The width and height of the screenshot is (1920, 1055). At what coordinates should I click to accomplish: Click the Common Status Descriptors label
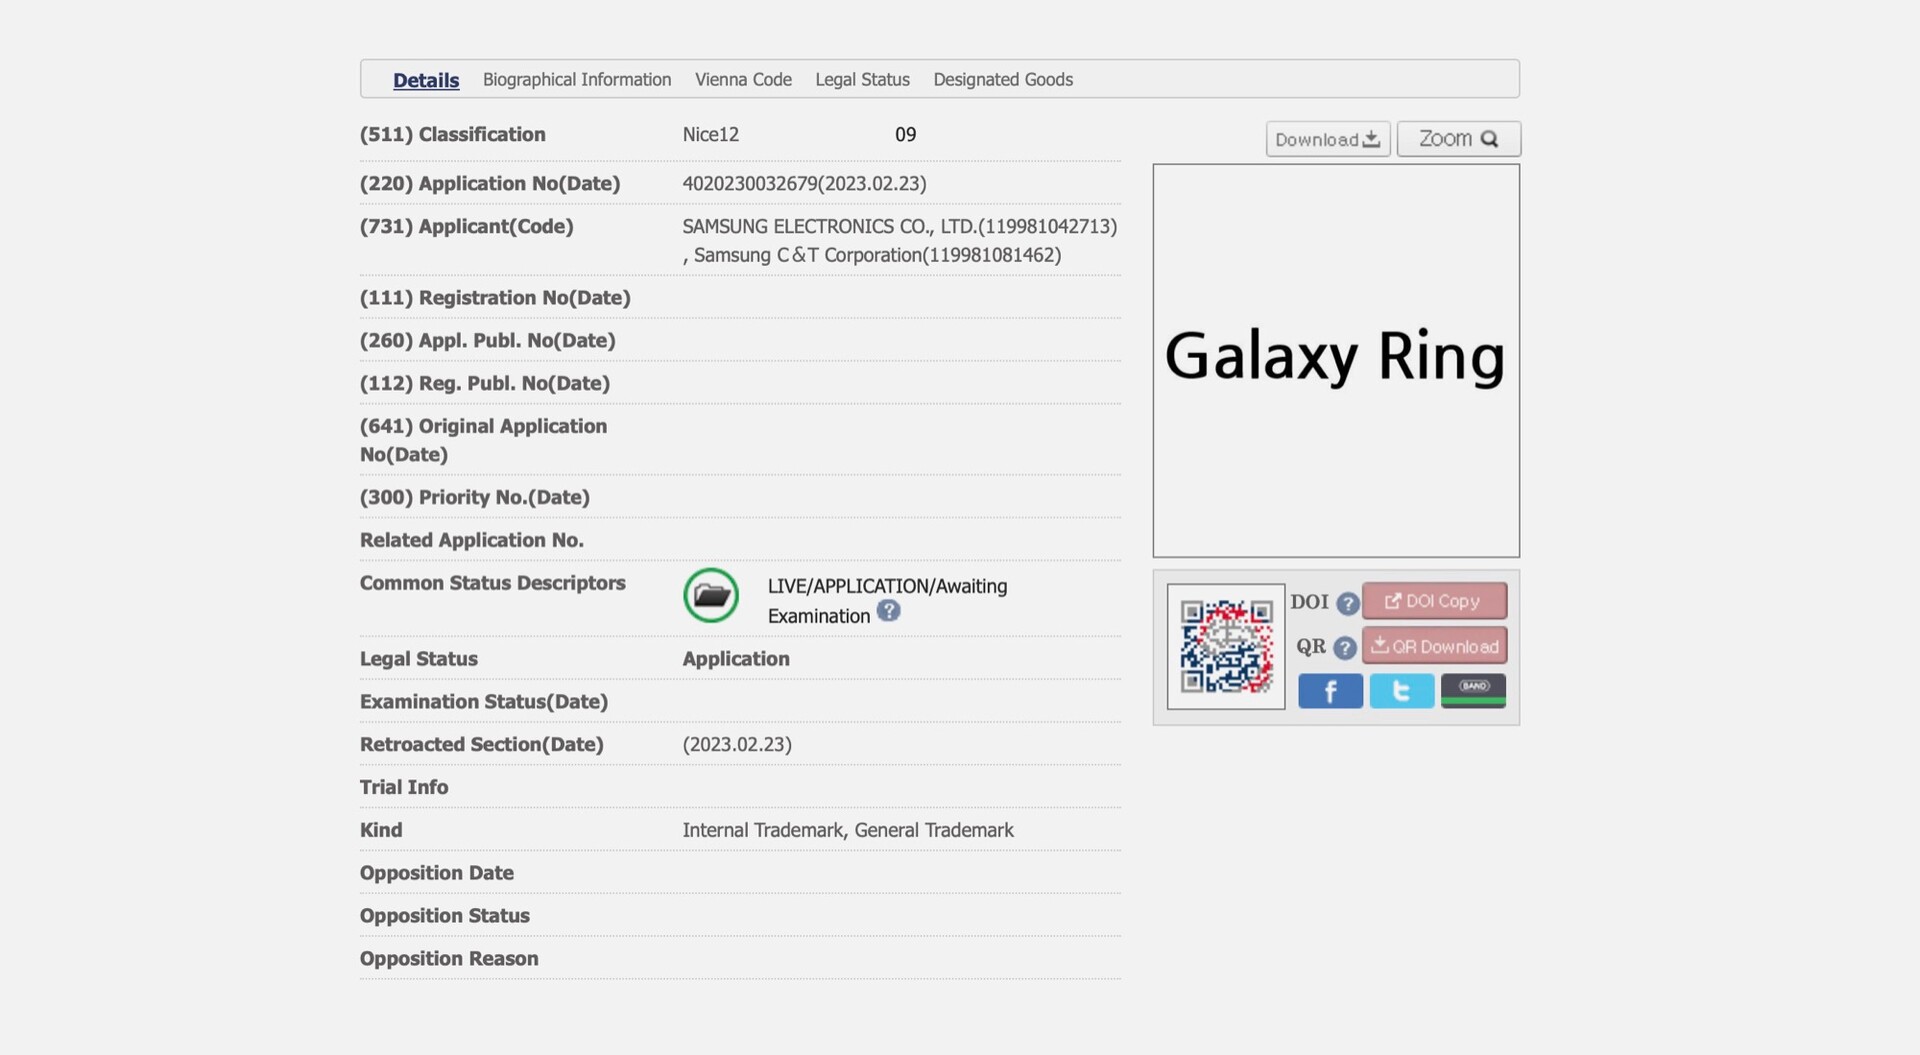(x=493, y=584)
